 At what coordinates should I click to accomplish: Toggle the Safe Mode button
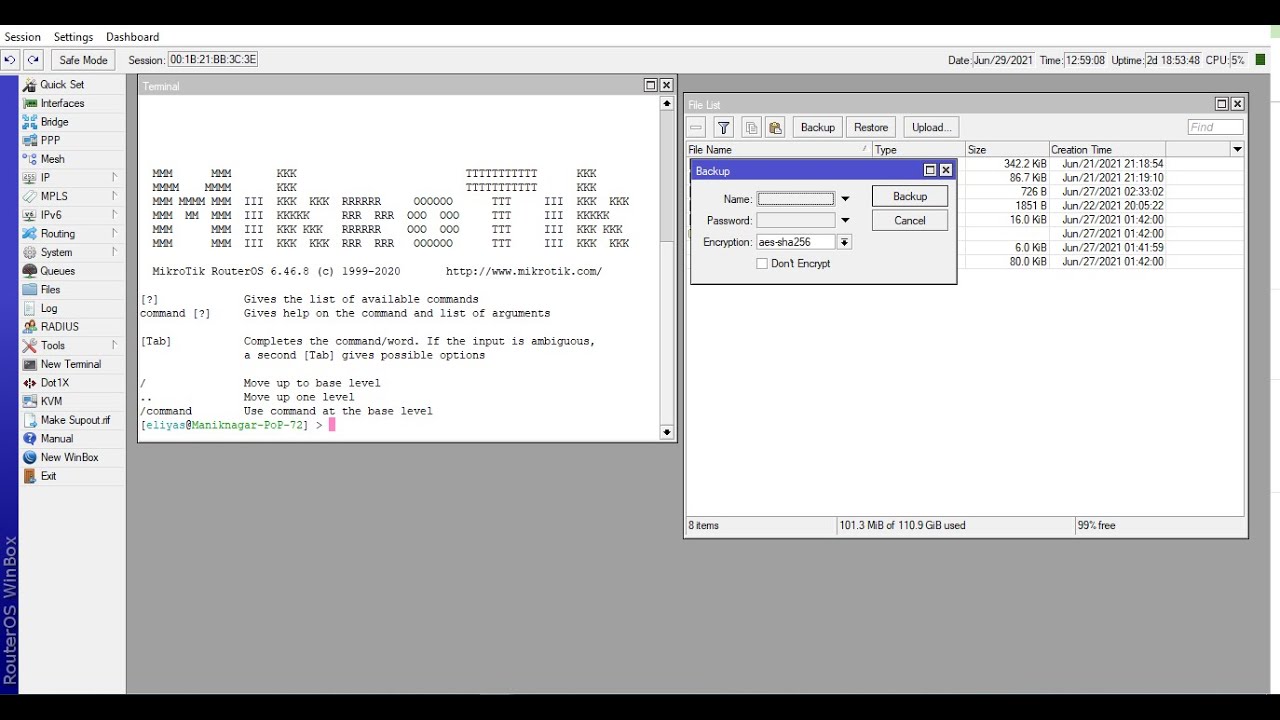[83, 60]
